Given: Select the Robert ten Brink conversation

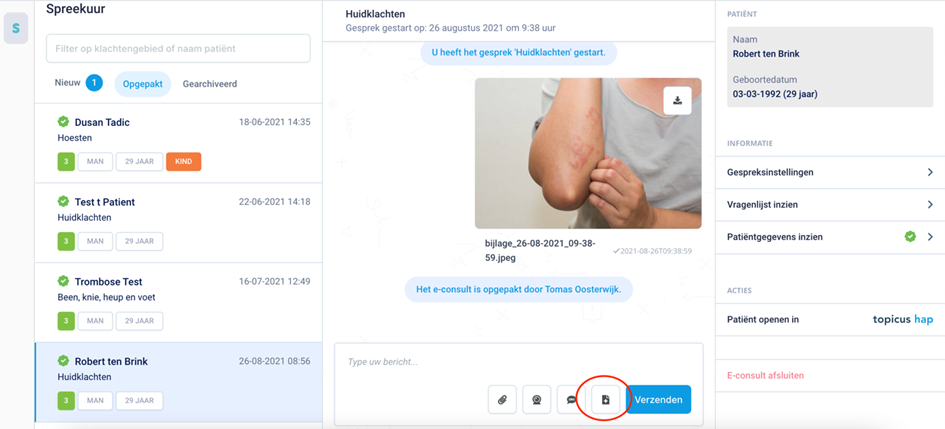Looking at the screenshot, I should [x=179, y=382].
